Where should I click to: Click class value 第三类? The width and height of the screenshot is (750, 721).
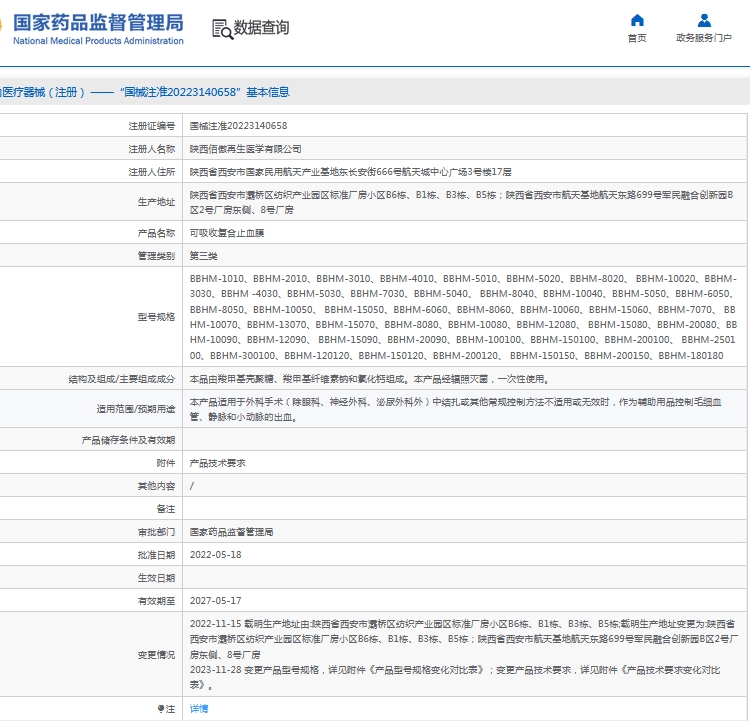tap(203, 256)
